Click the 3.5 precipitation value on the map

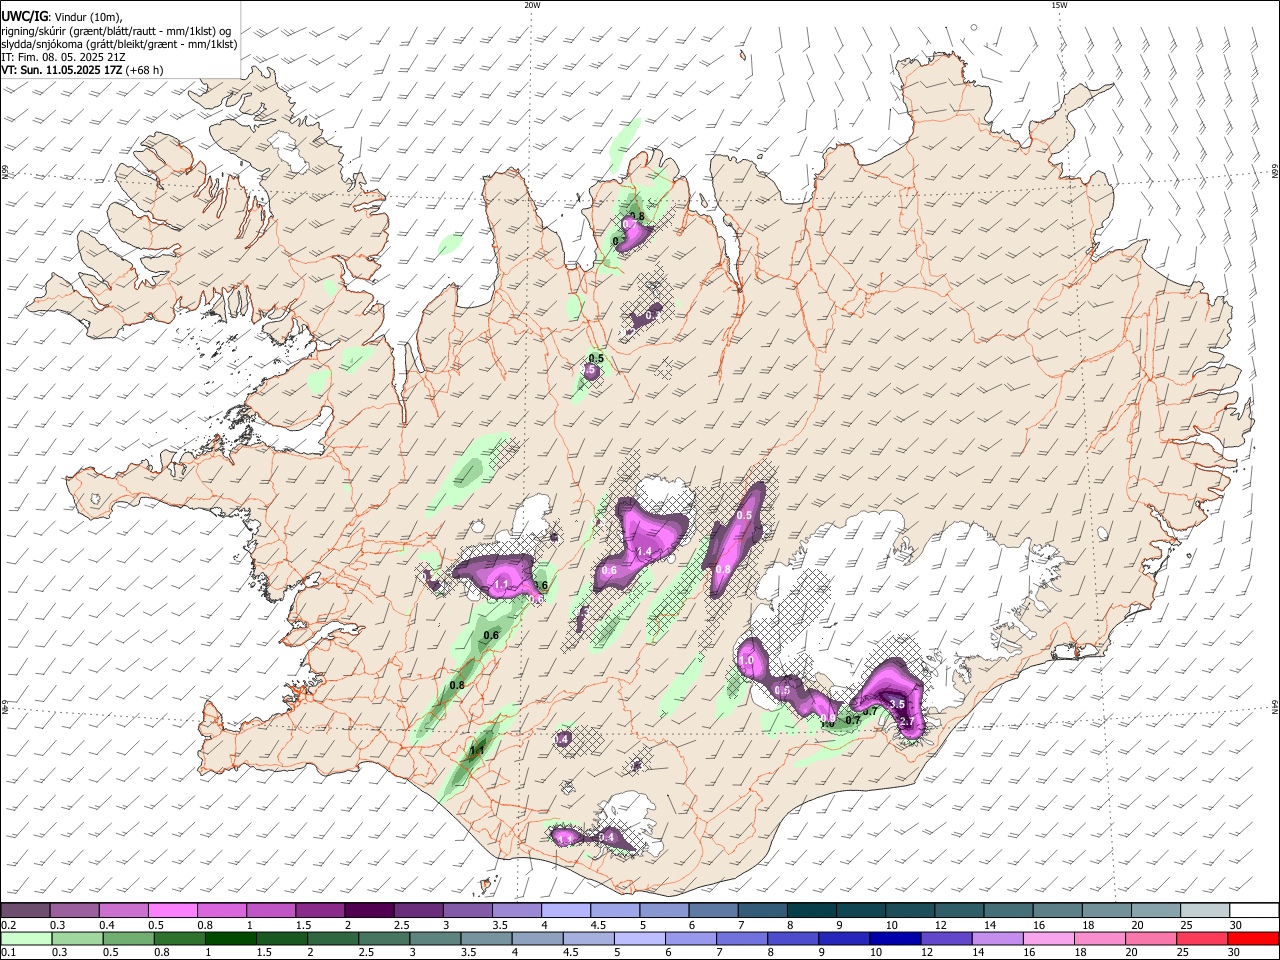click(x=897, y=704)
